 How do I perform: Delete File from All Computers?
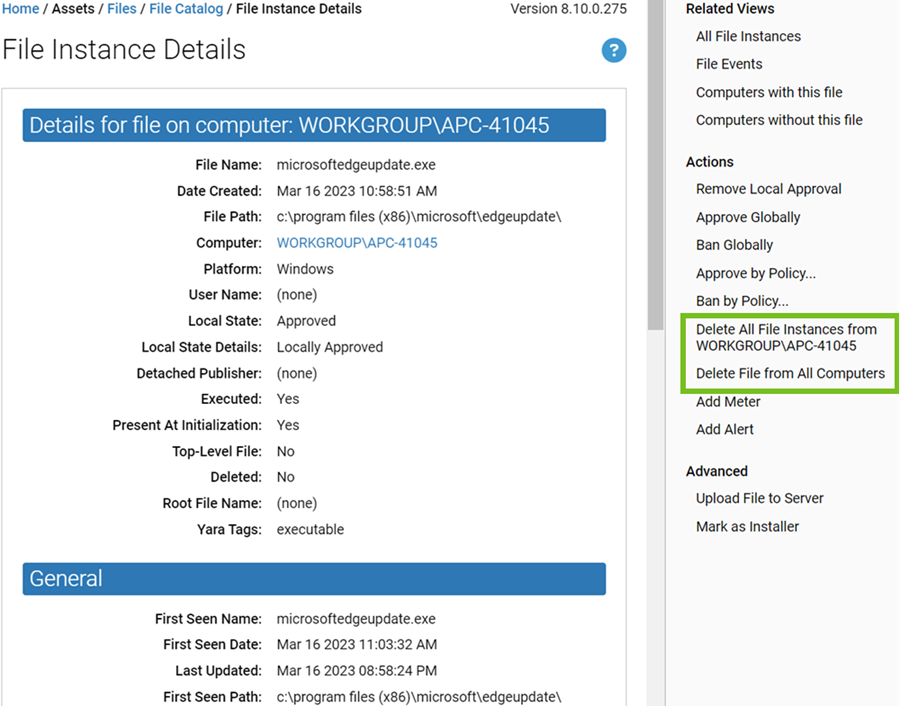pos(786,373)
